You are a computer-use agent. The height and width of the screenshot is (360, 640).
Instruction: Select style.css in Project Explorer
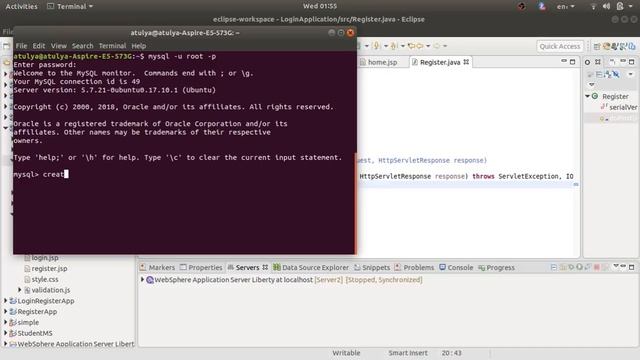pyautogui.click(x=41, y=279)
